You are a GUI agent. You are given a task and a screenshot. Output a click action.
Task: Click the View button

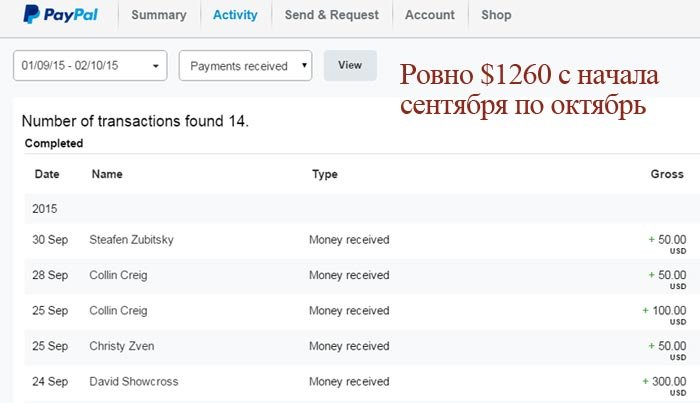click(350, 65)
